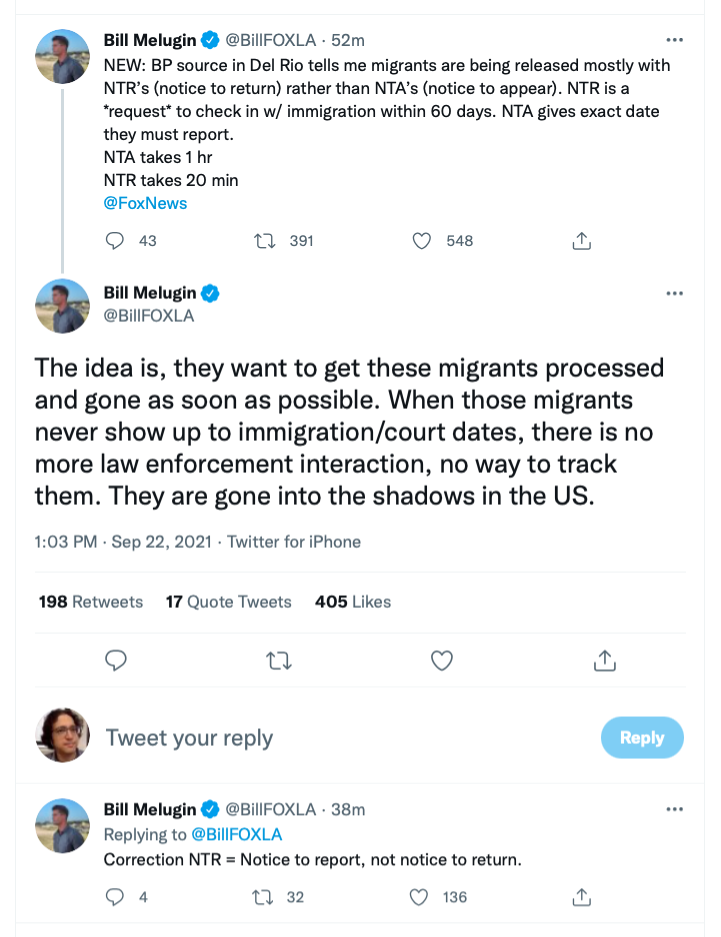View the 405 Likes list
The height and width of the screenshot is (937, 721).
pyautogui.click(x=353, y=602)
